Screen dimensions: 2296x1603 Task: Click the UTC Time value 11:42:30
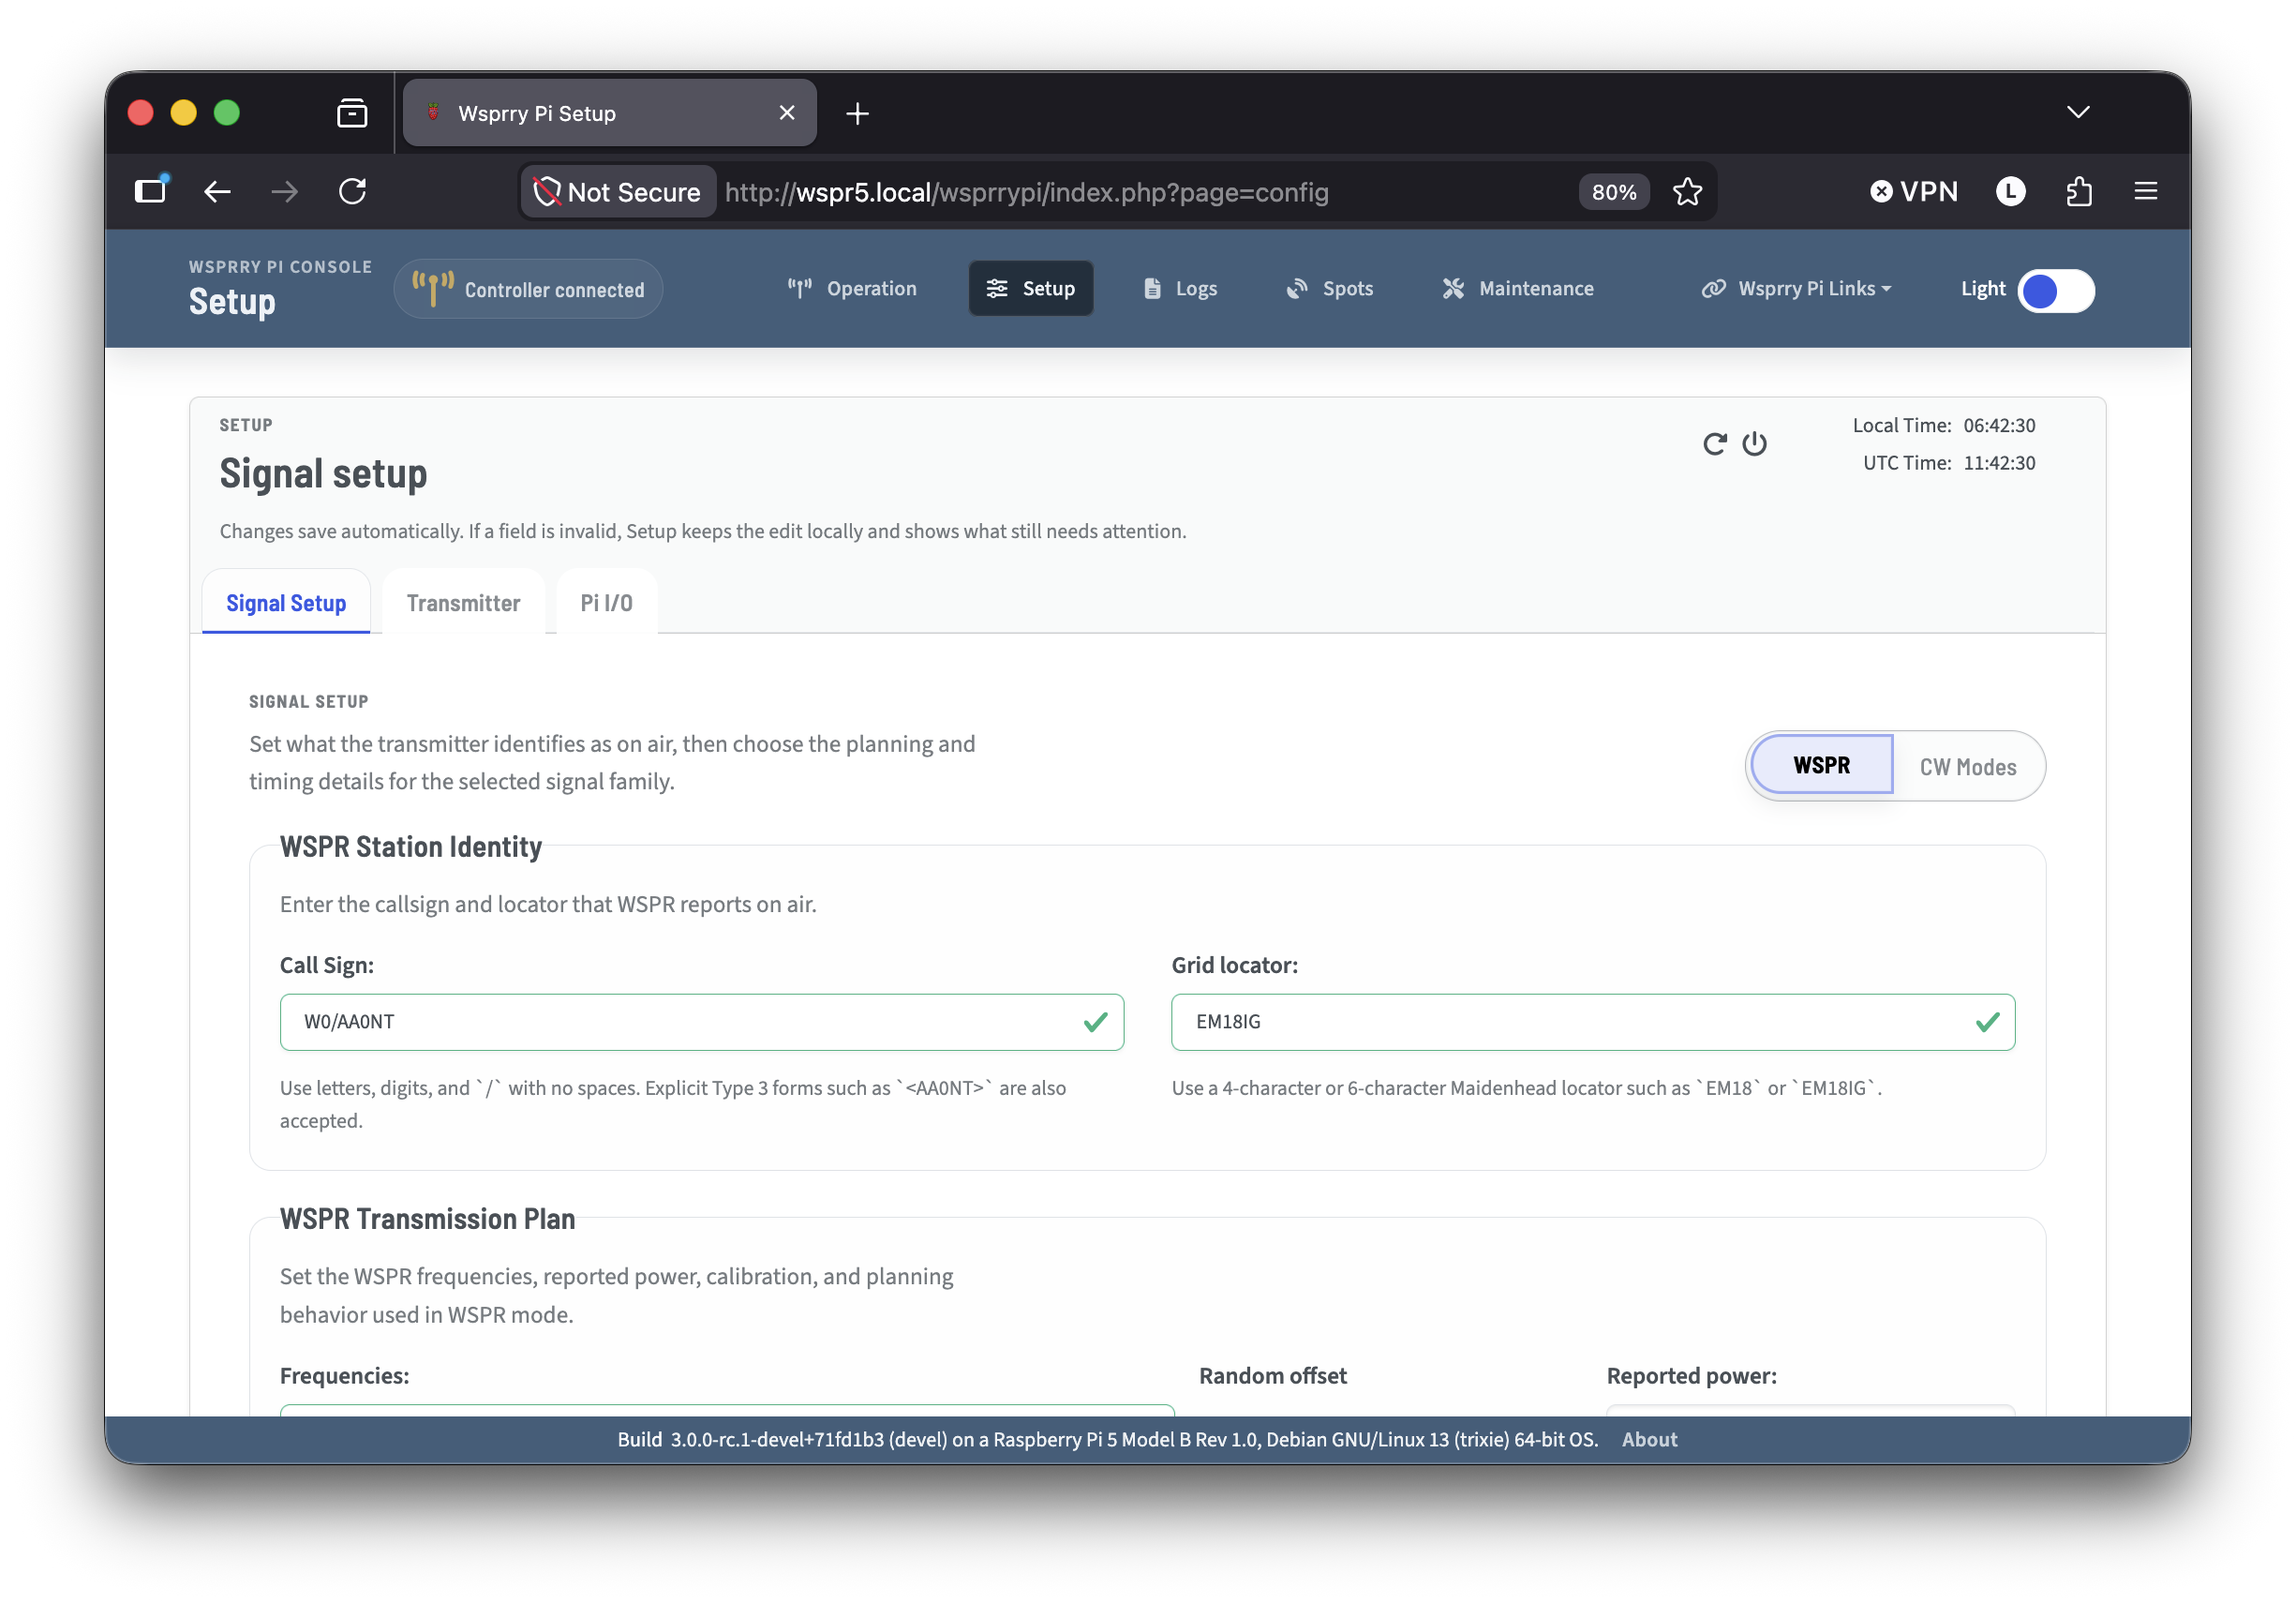tap(1999, 463)
